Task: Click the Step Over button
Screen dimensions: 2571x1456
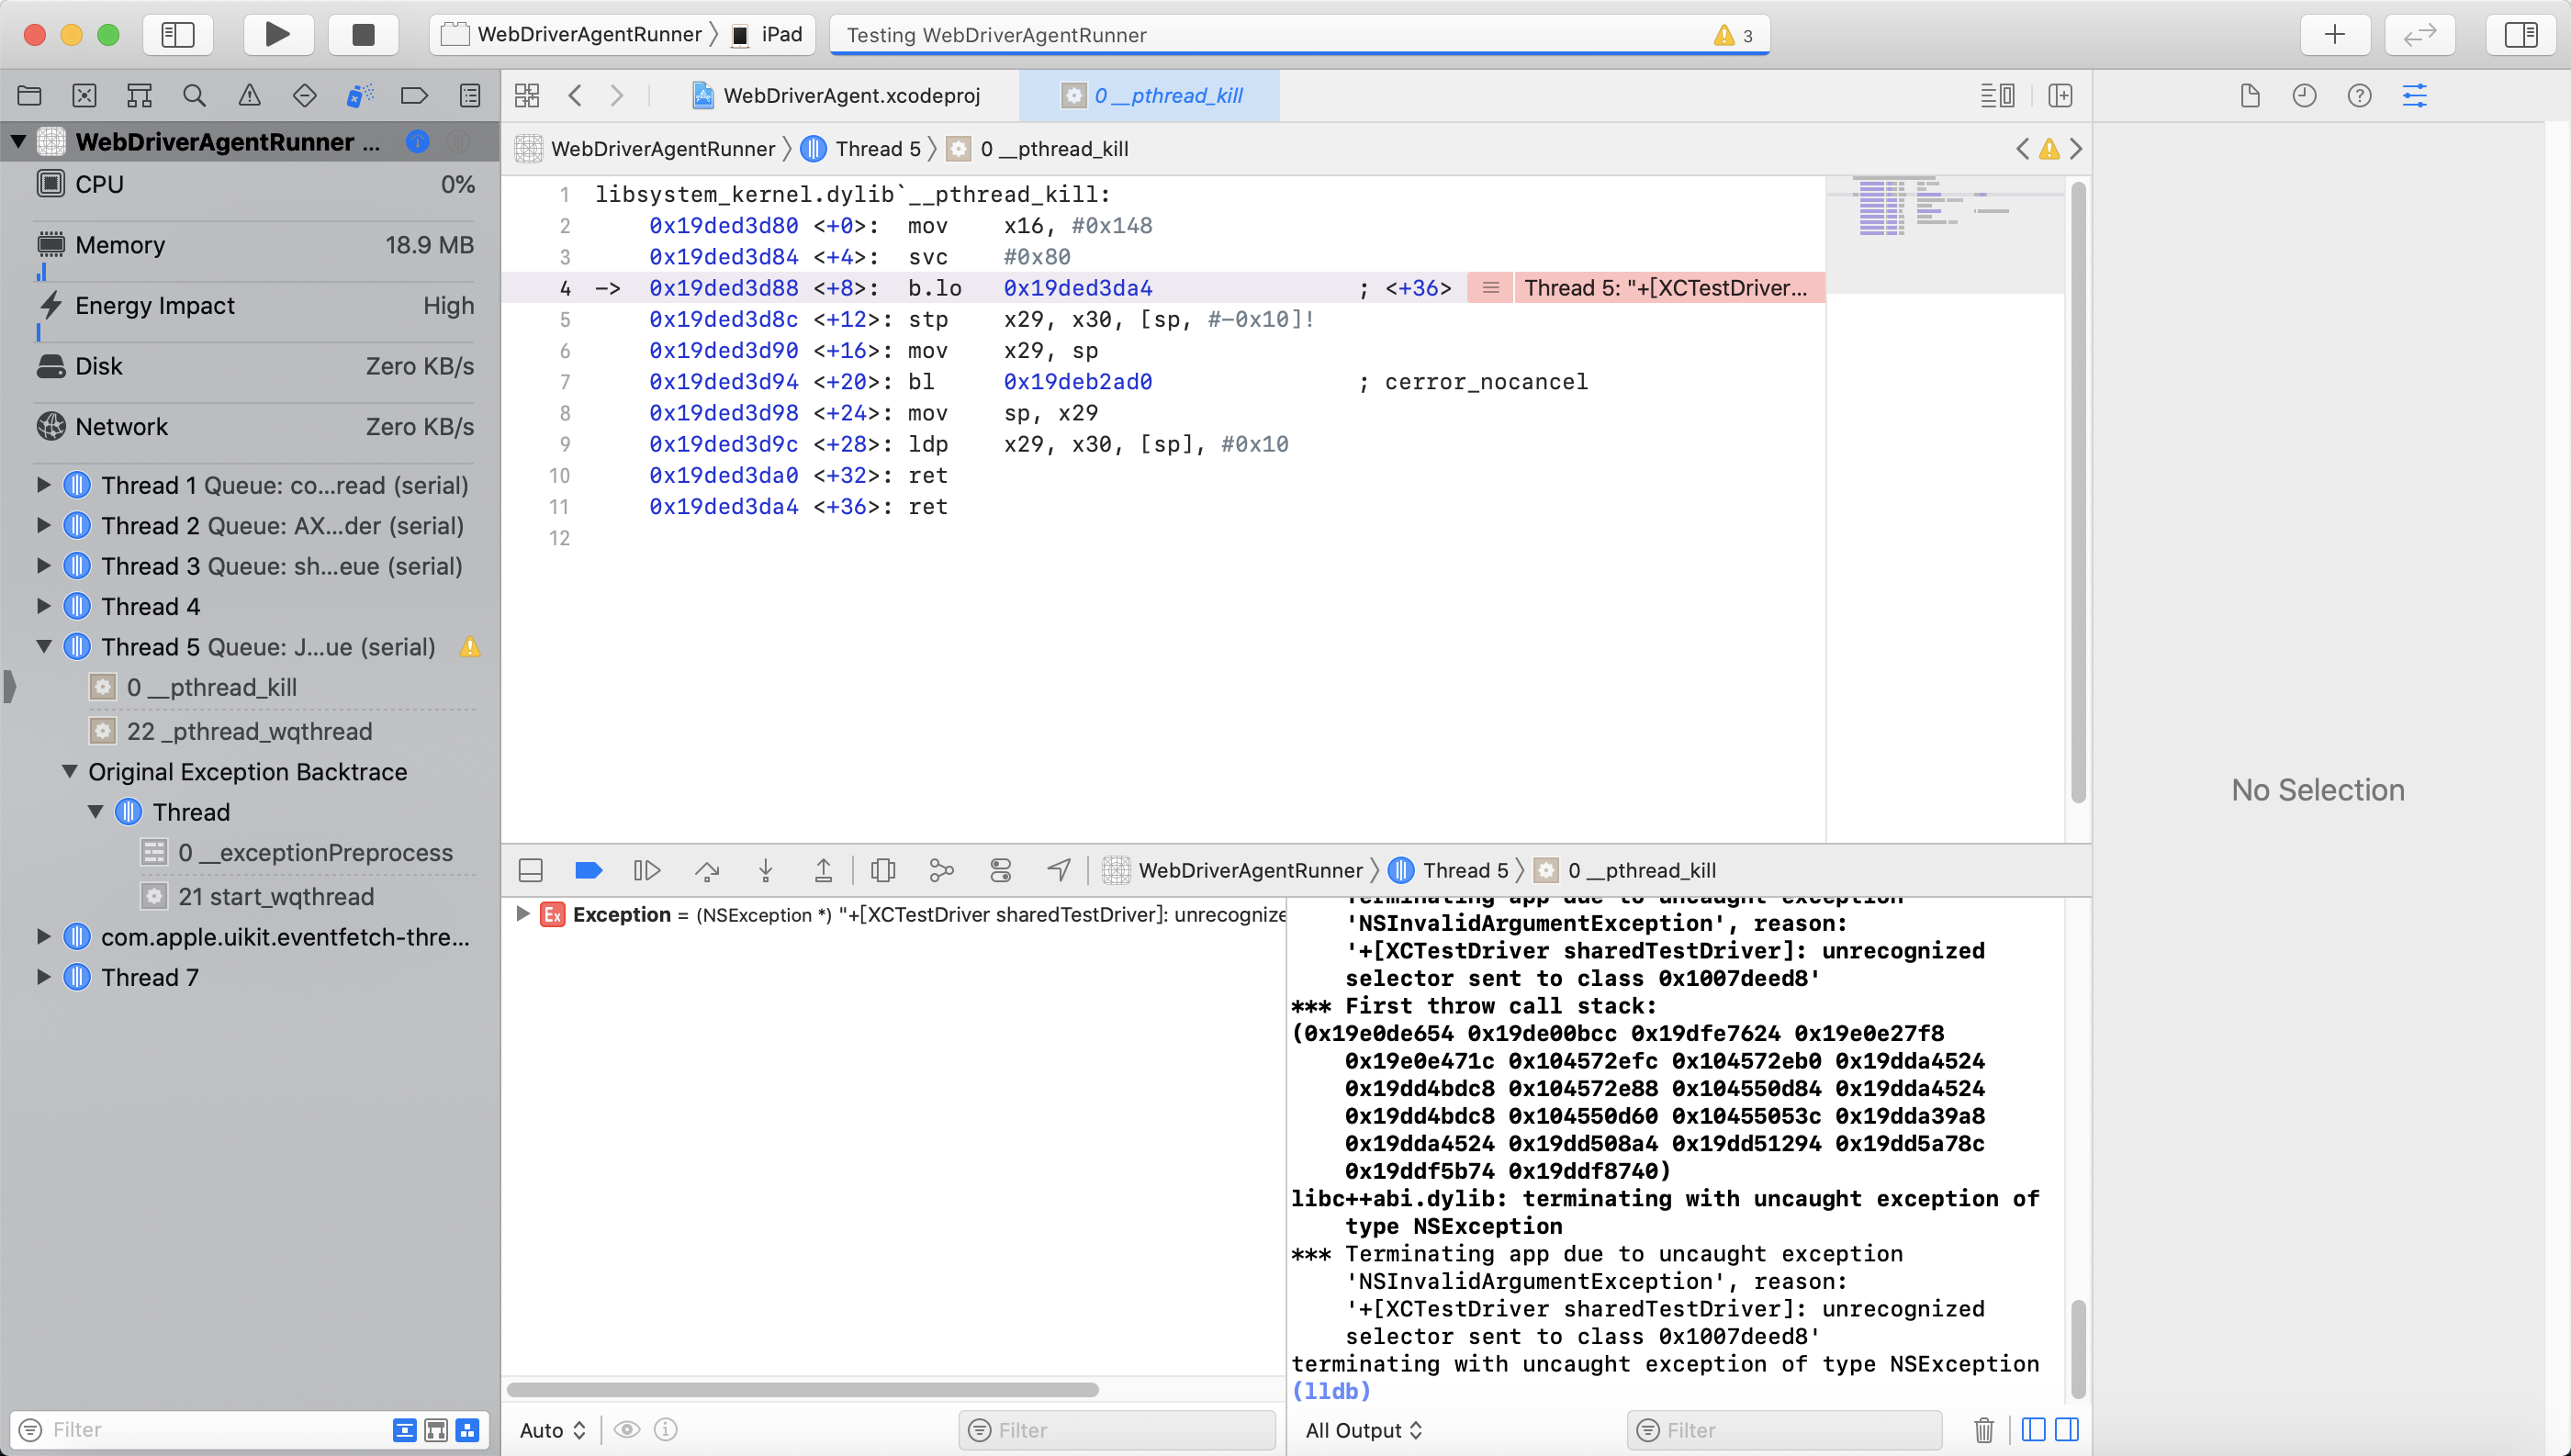Action: point(707,871)
